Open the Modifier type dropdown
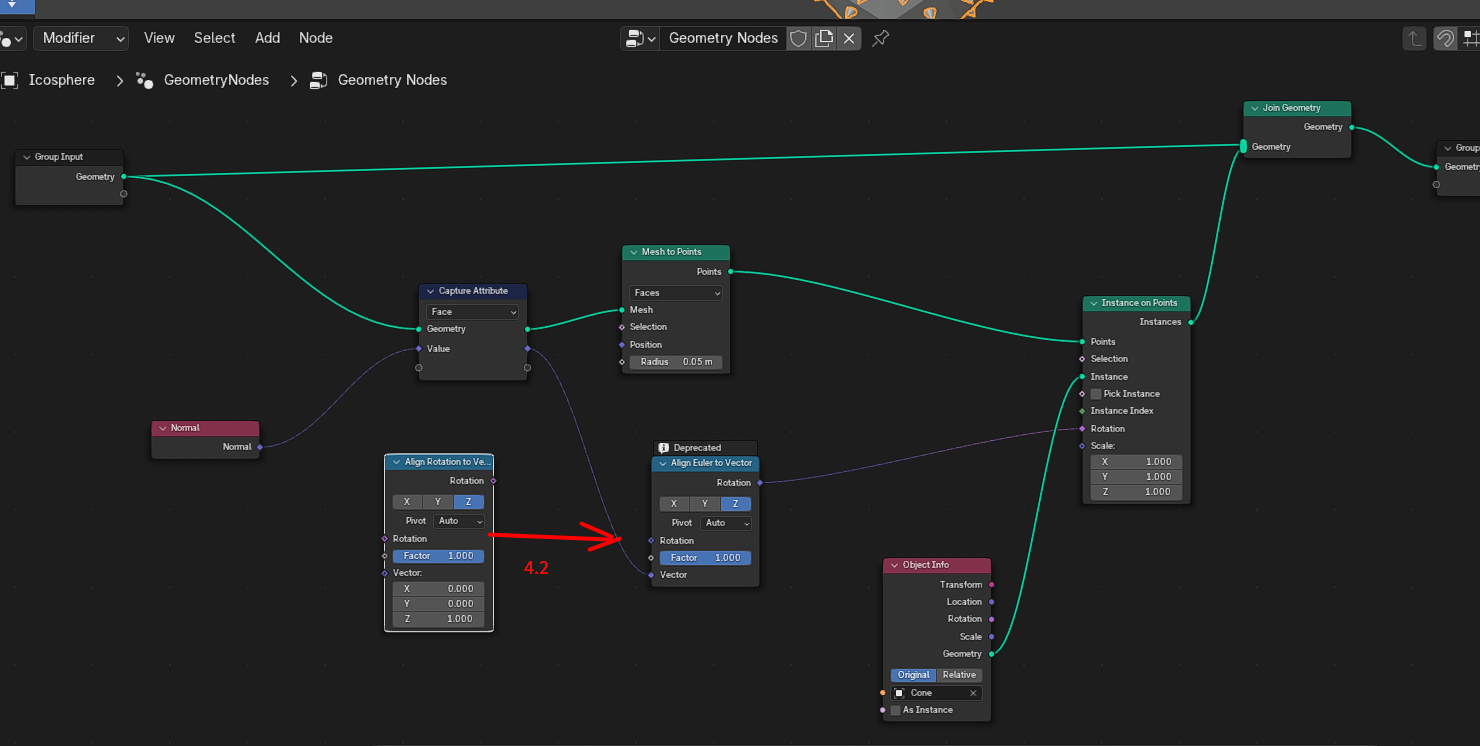Viewport: 1480px width, 746px height. point(82,38)
